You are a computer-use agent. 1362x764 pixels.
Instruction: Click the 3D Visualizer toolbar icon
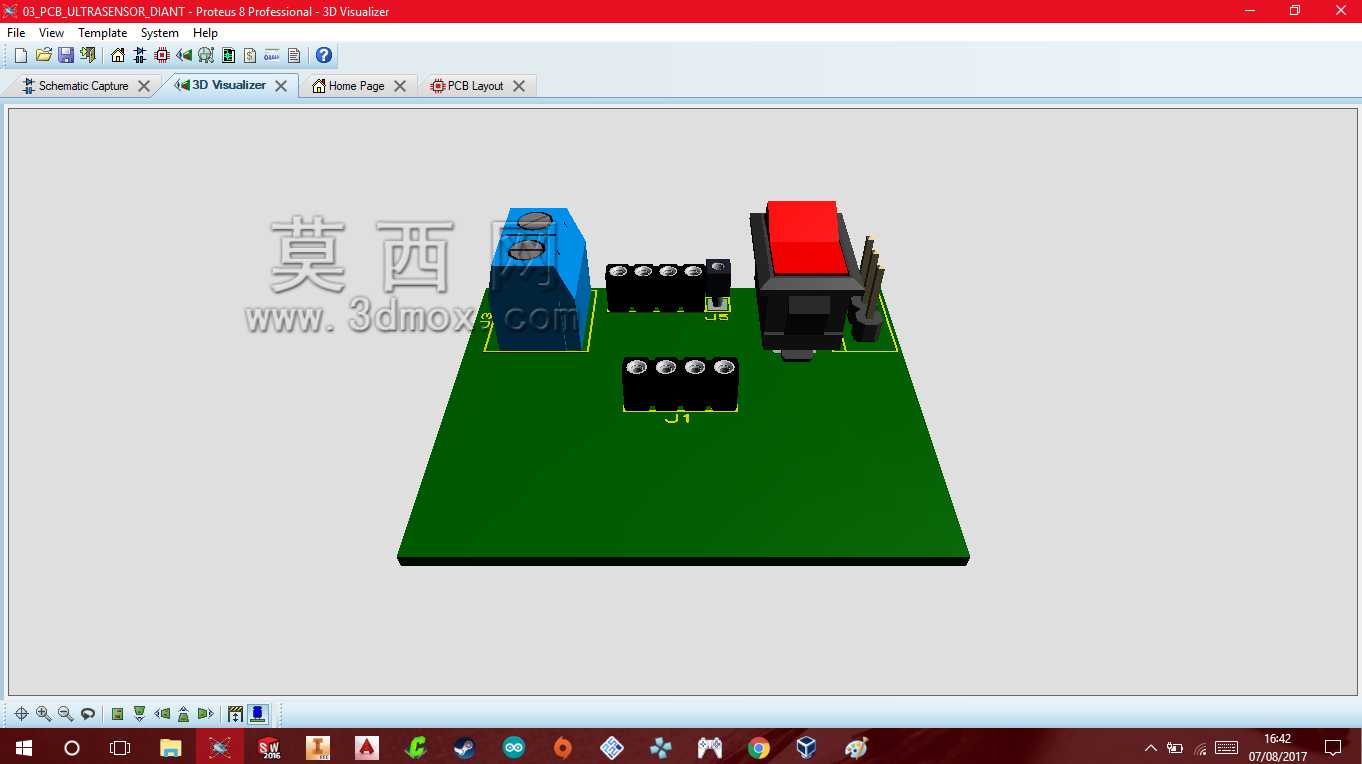pyautogui.click(x=184, y=55)
